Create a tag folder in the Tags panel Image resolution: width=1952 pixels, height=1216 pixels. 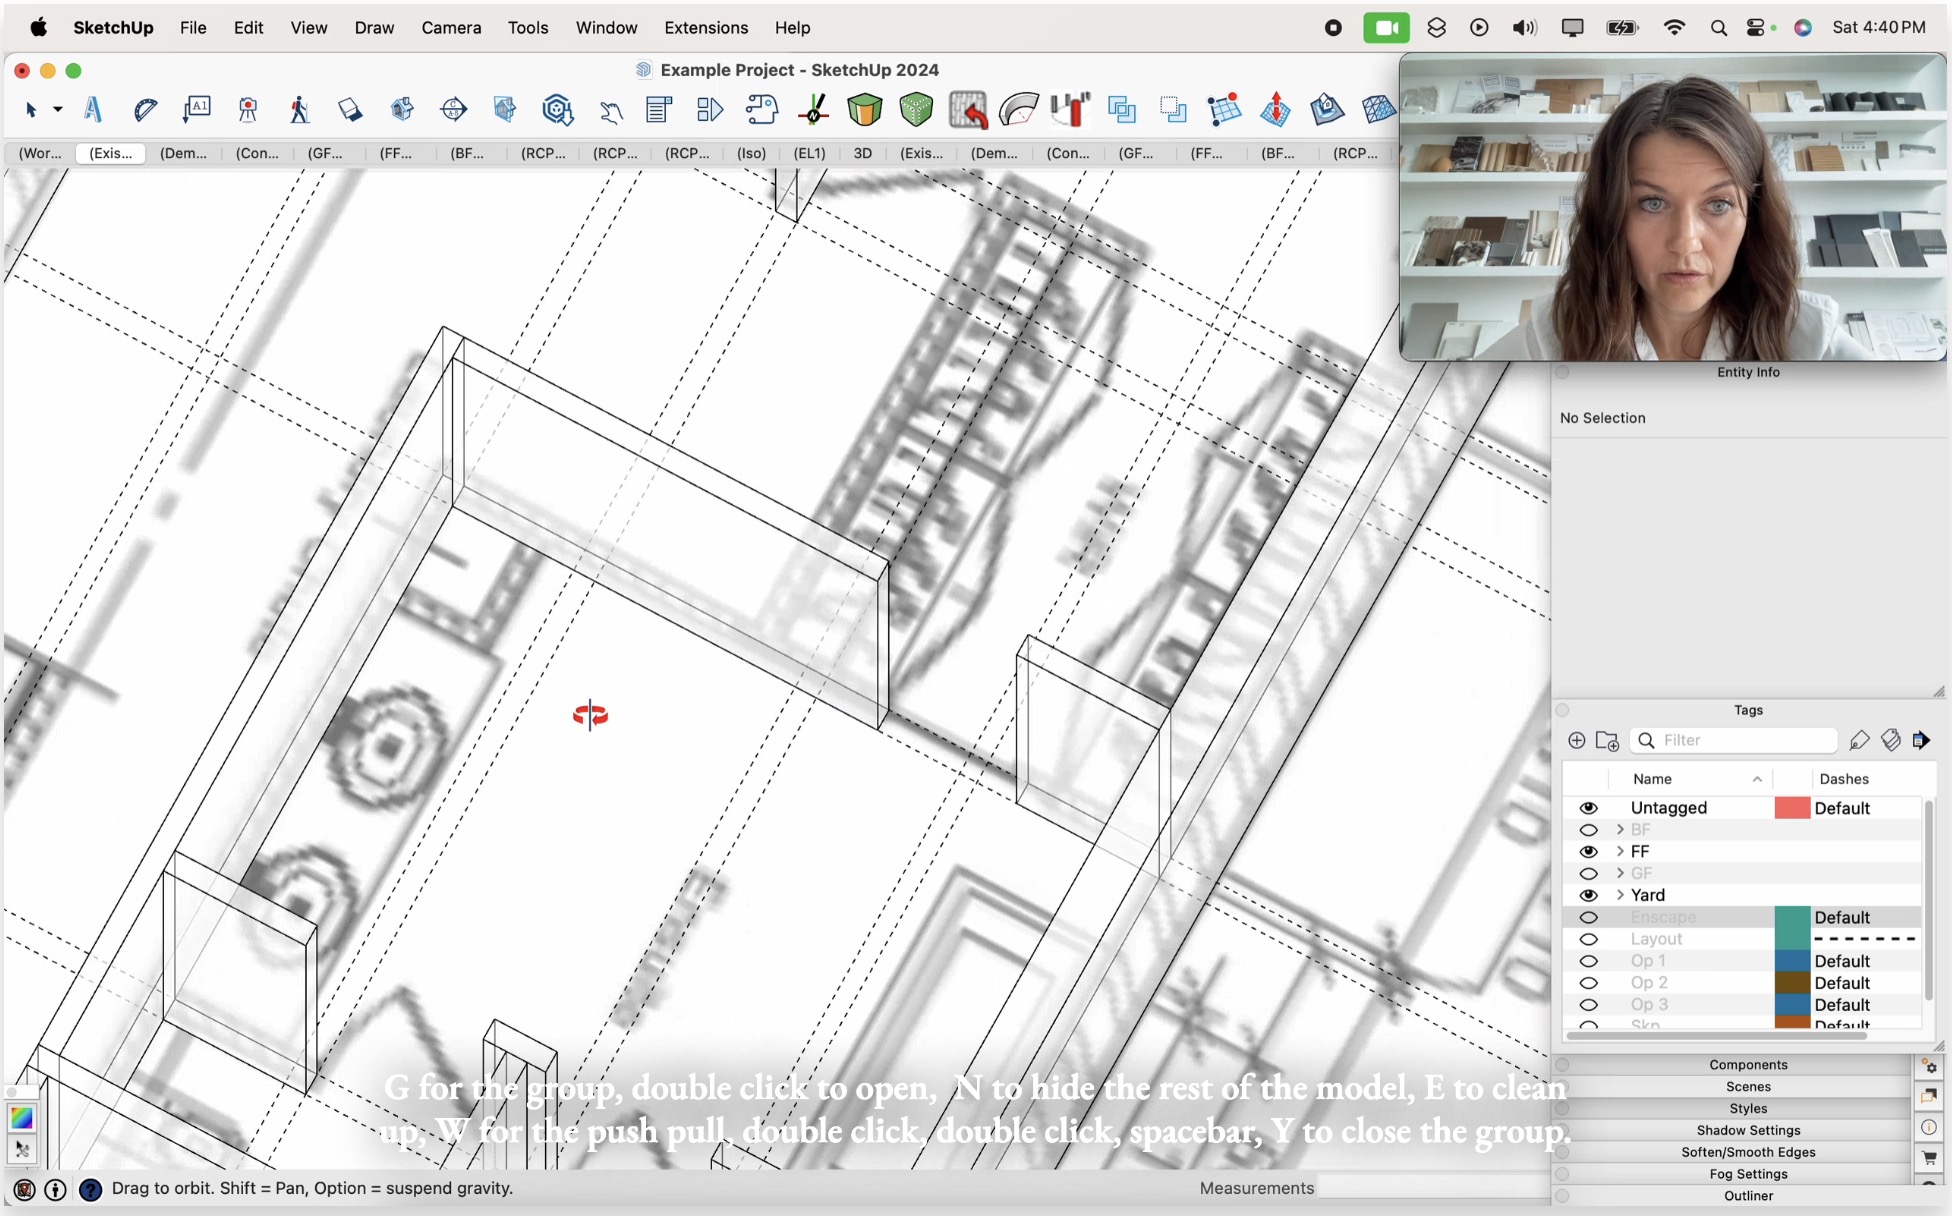[1608, 741]
